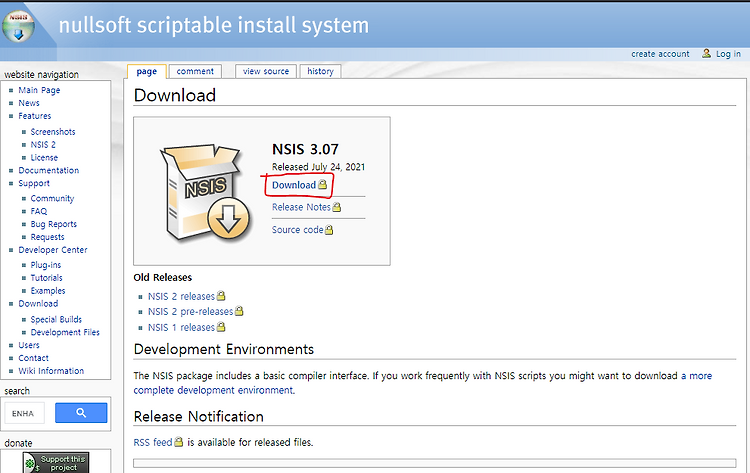Viewport: 750px width, 473px height.
Task: Open FAQ in the sidebar
Action: [x=39, y=211]
